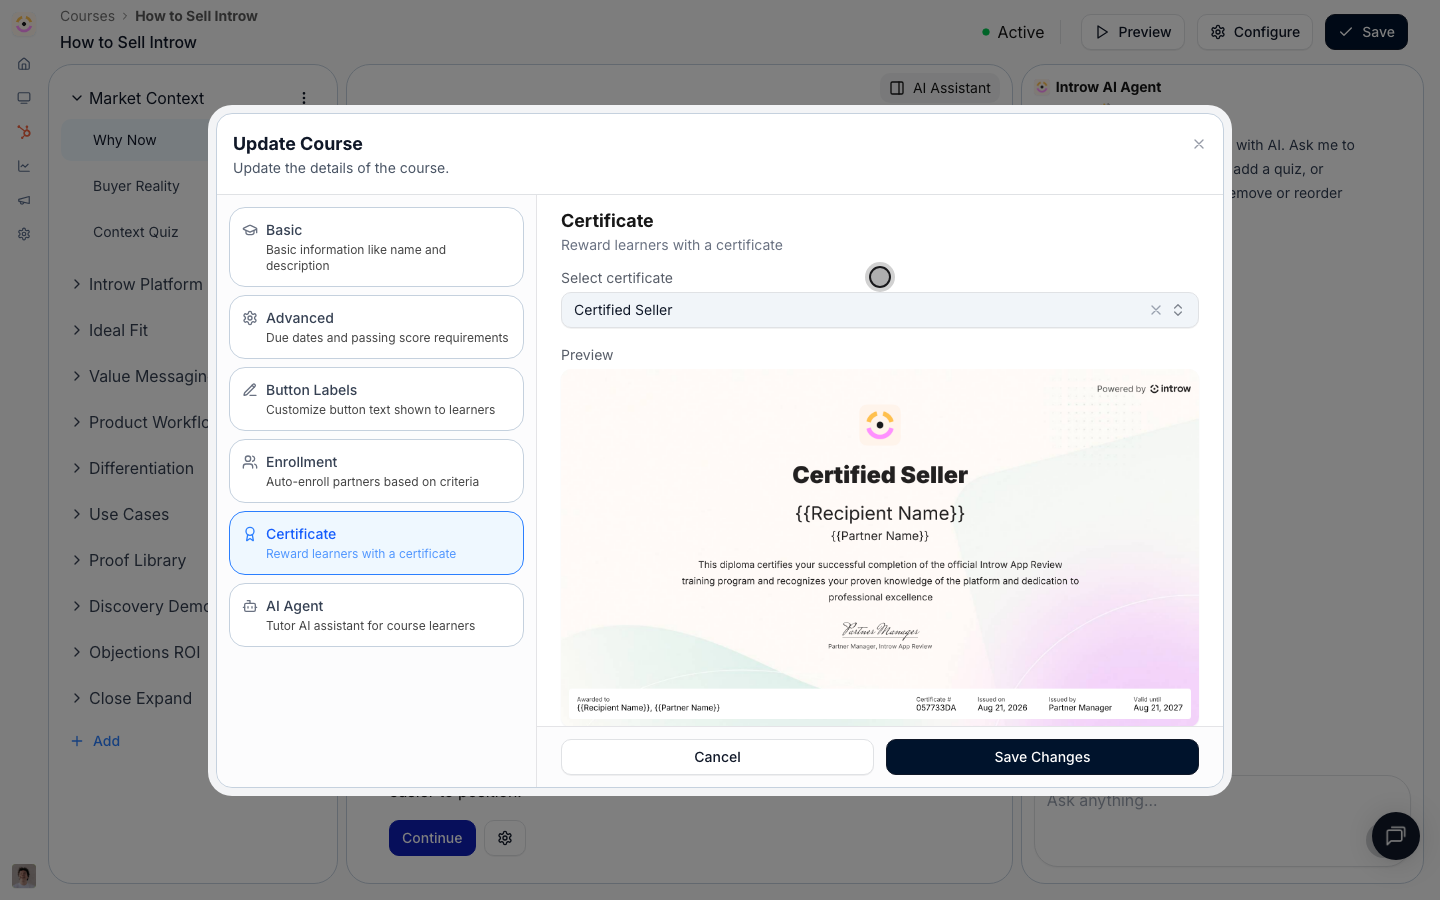Open the settings gear icon in left sidebar
This screenshot has width=1440, height=900.
(24, 234)
